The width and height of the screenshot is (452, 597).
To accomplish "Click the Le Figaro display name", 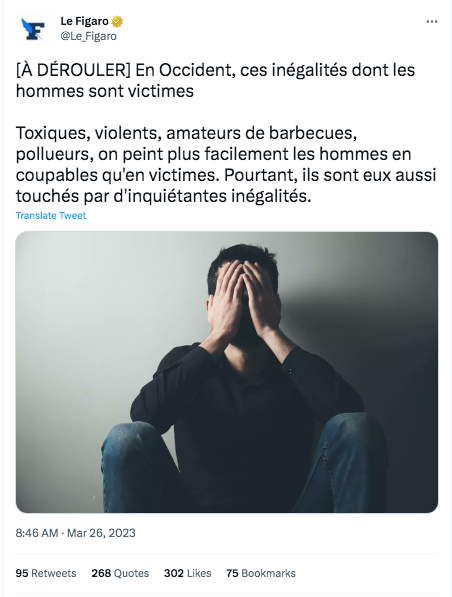I will click(85, 21).
